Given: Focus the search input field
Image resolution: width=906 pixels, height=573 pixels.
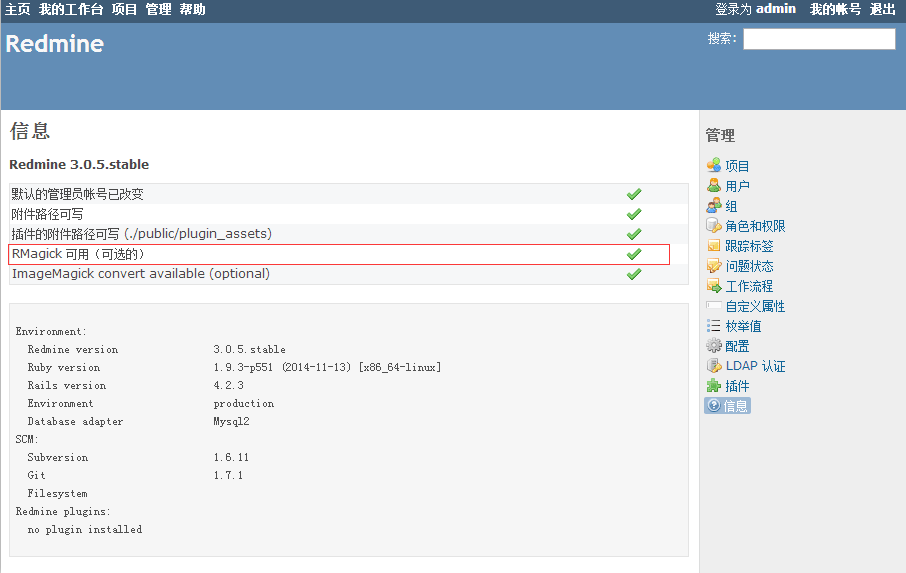Looking at the screenshot, I should click(x=819, y=39).
